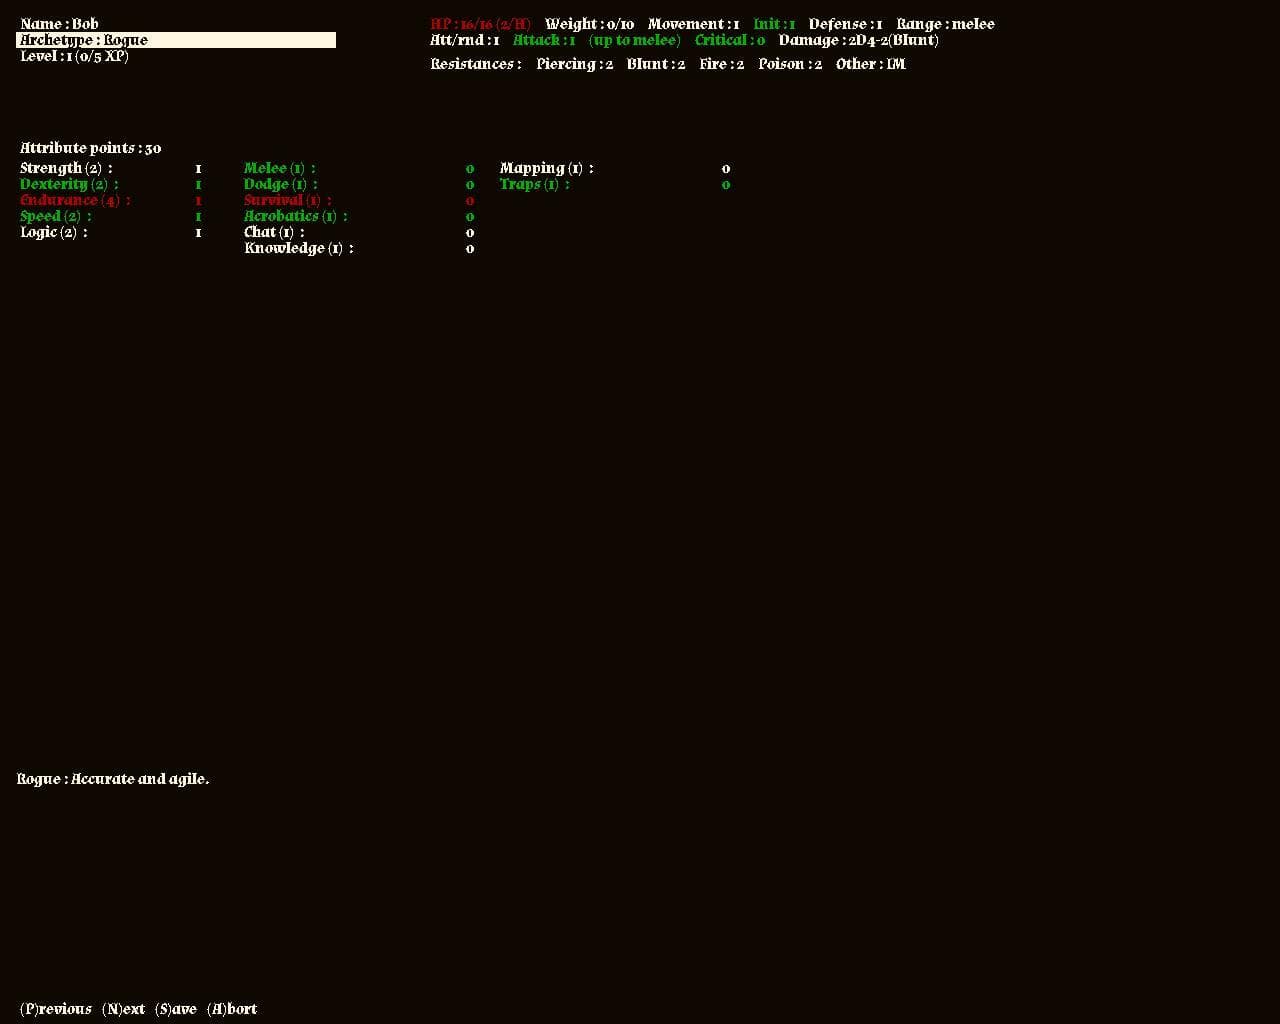This screenshot has width=1280, height=1024.
Task: Select the highlighted Archetype : Rogue field
Action: tap(176, 40)
